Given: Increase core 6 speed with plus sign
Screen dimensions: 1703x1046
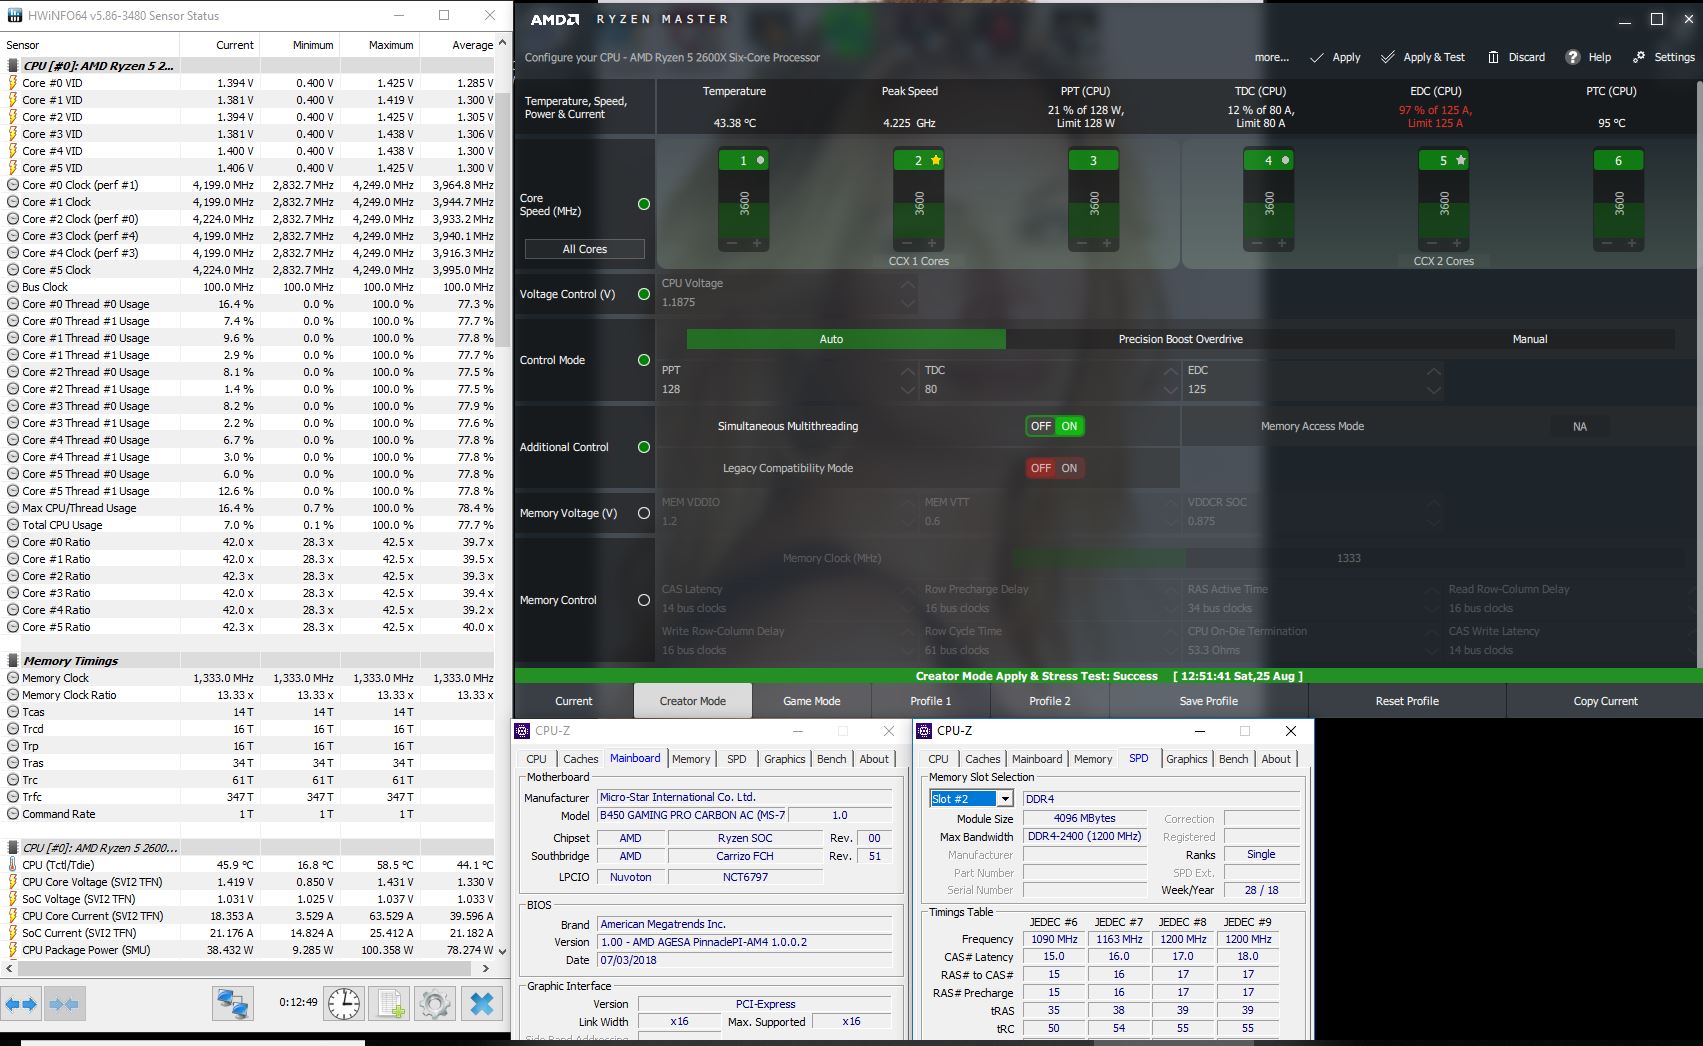Looking at the screenshot, I should [1632, 243].
